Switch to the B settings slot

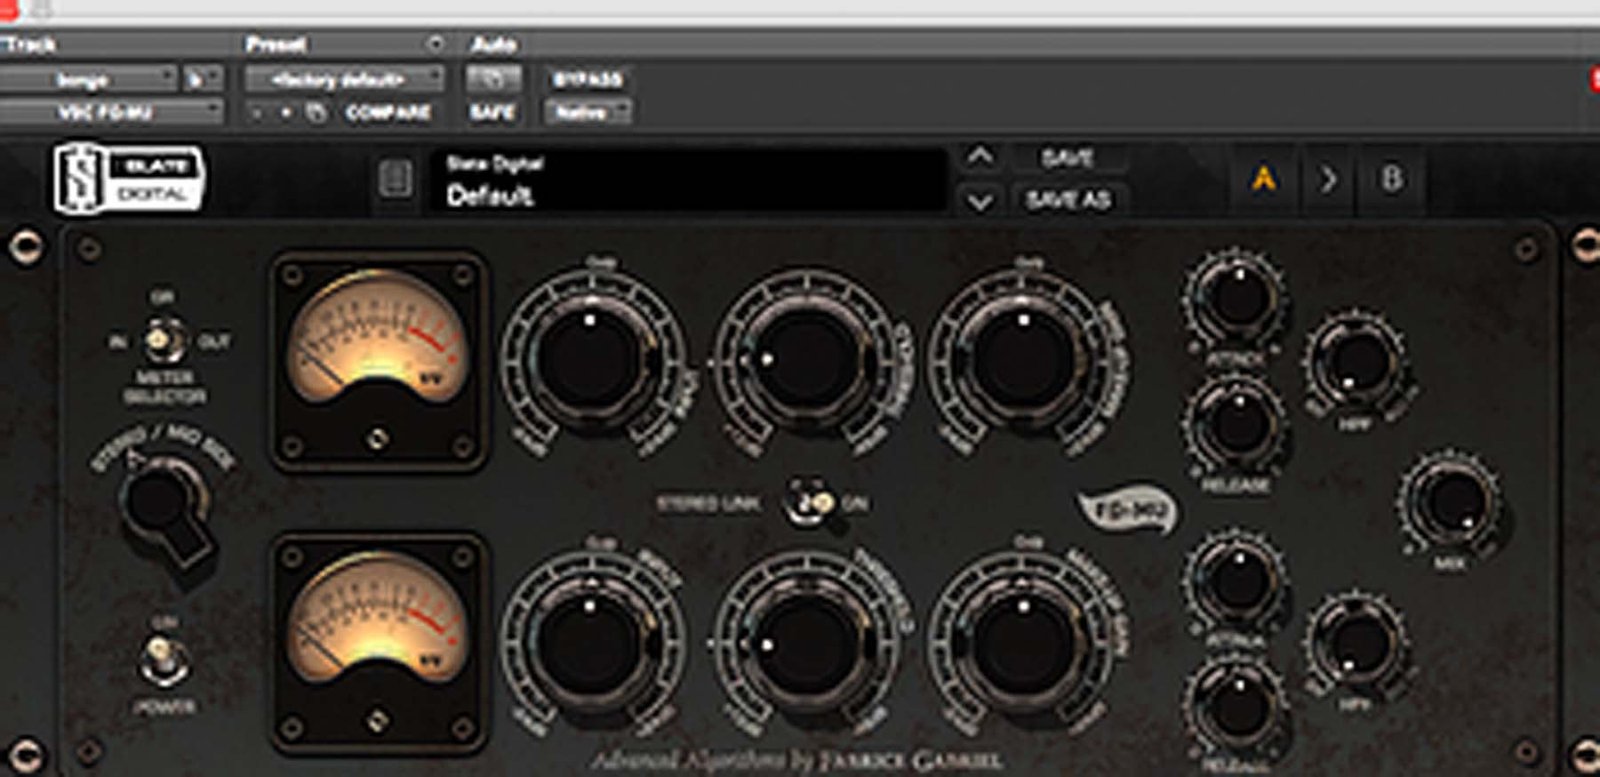pyautogui.click(x=1391, y=180)
